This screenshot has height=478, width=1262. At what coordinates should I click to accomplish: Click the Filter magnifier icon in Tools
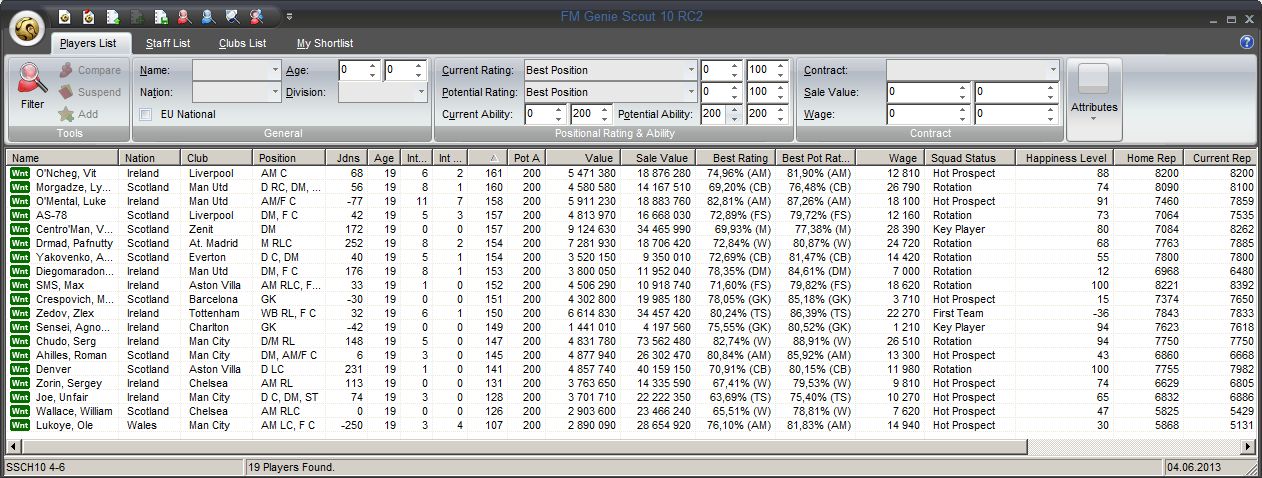coord(32,84)
